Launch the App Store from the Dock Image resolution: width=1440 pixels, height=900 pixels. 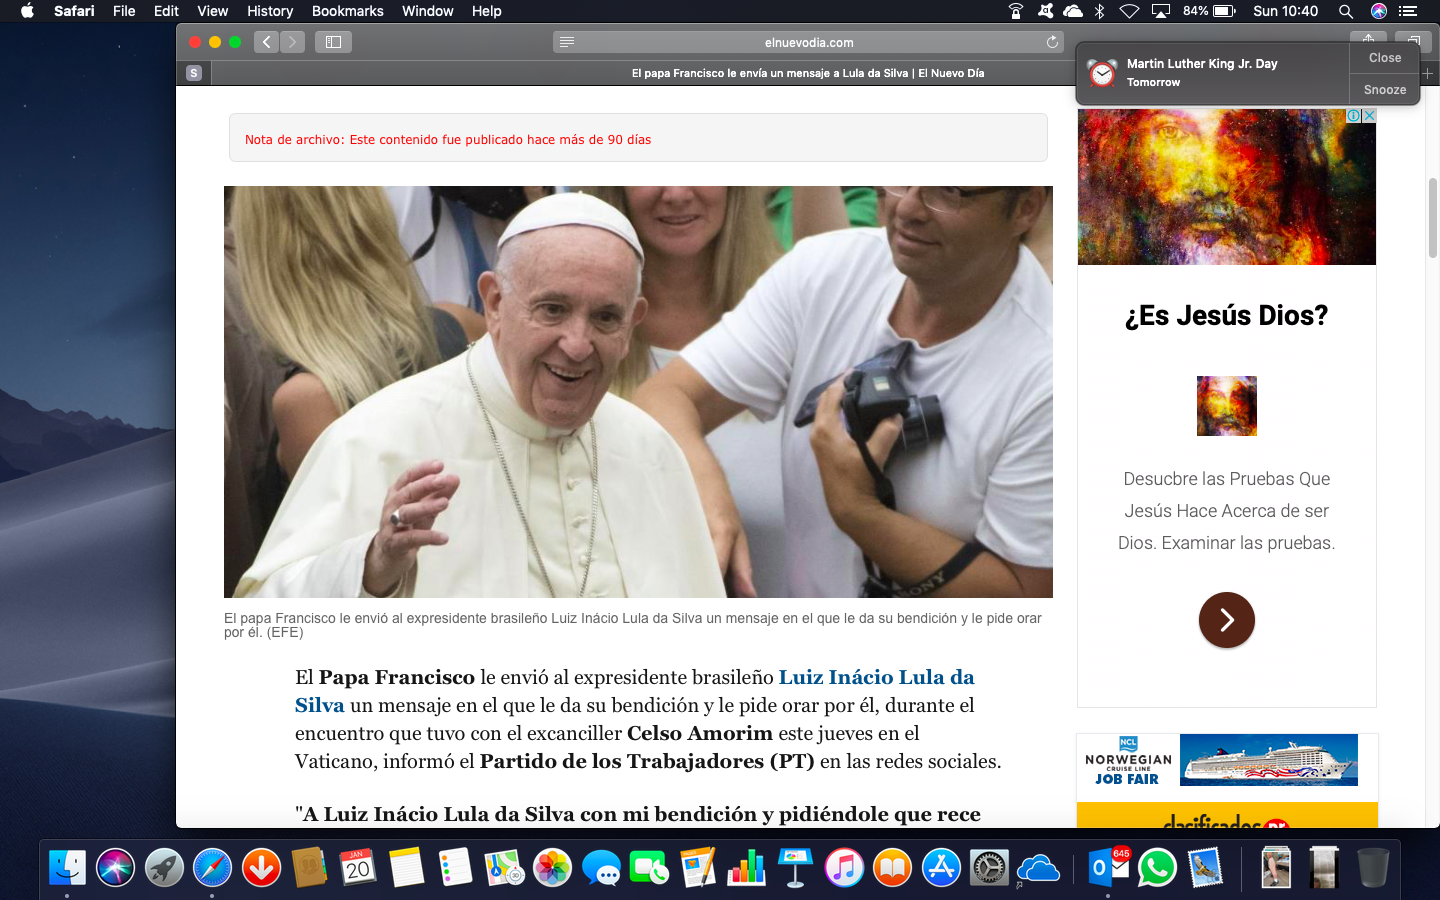[x=941, y=868]
